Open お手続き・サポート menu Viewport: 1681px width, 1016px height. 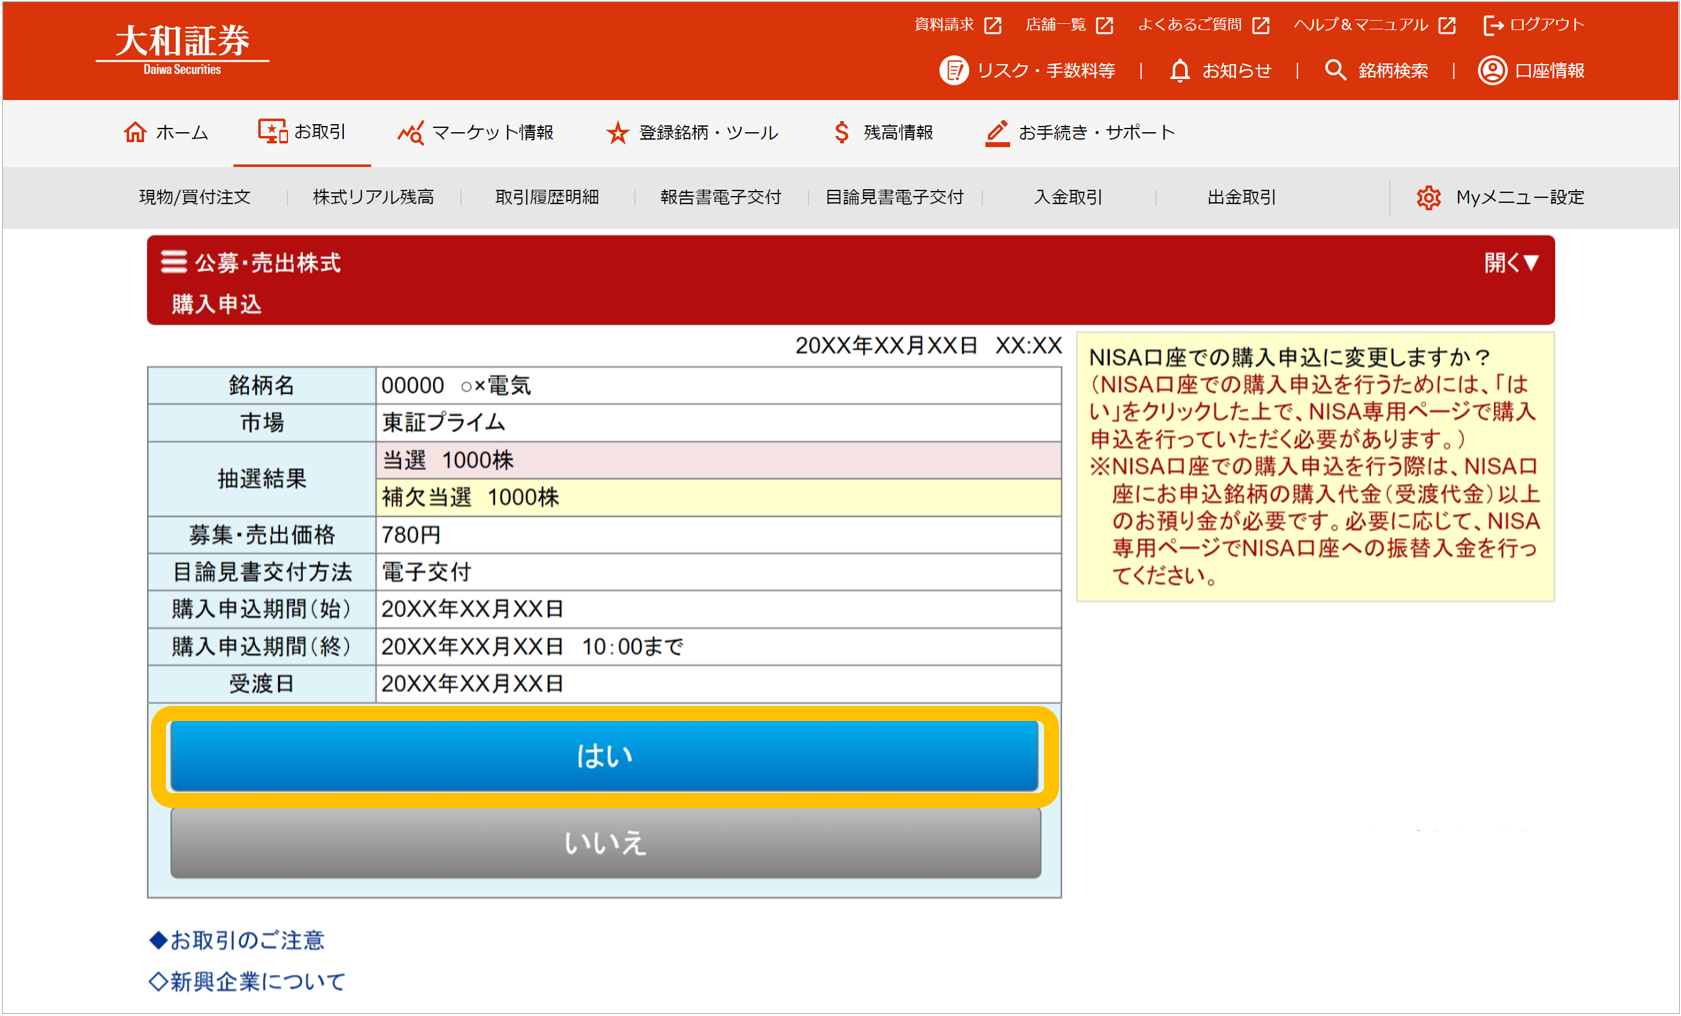click(x=1080, y=132)
